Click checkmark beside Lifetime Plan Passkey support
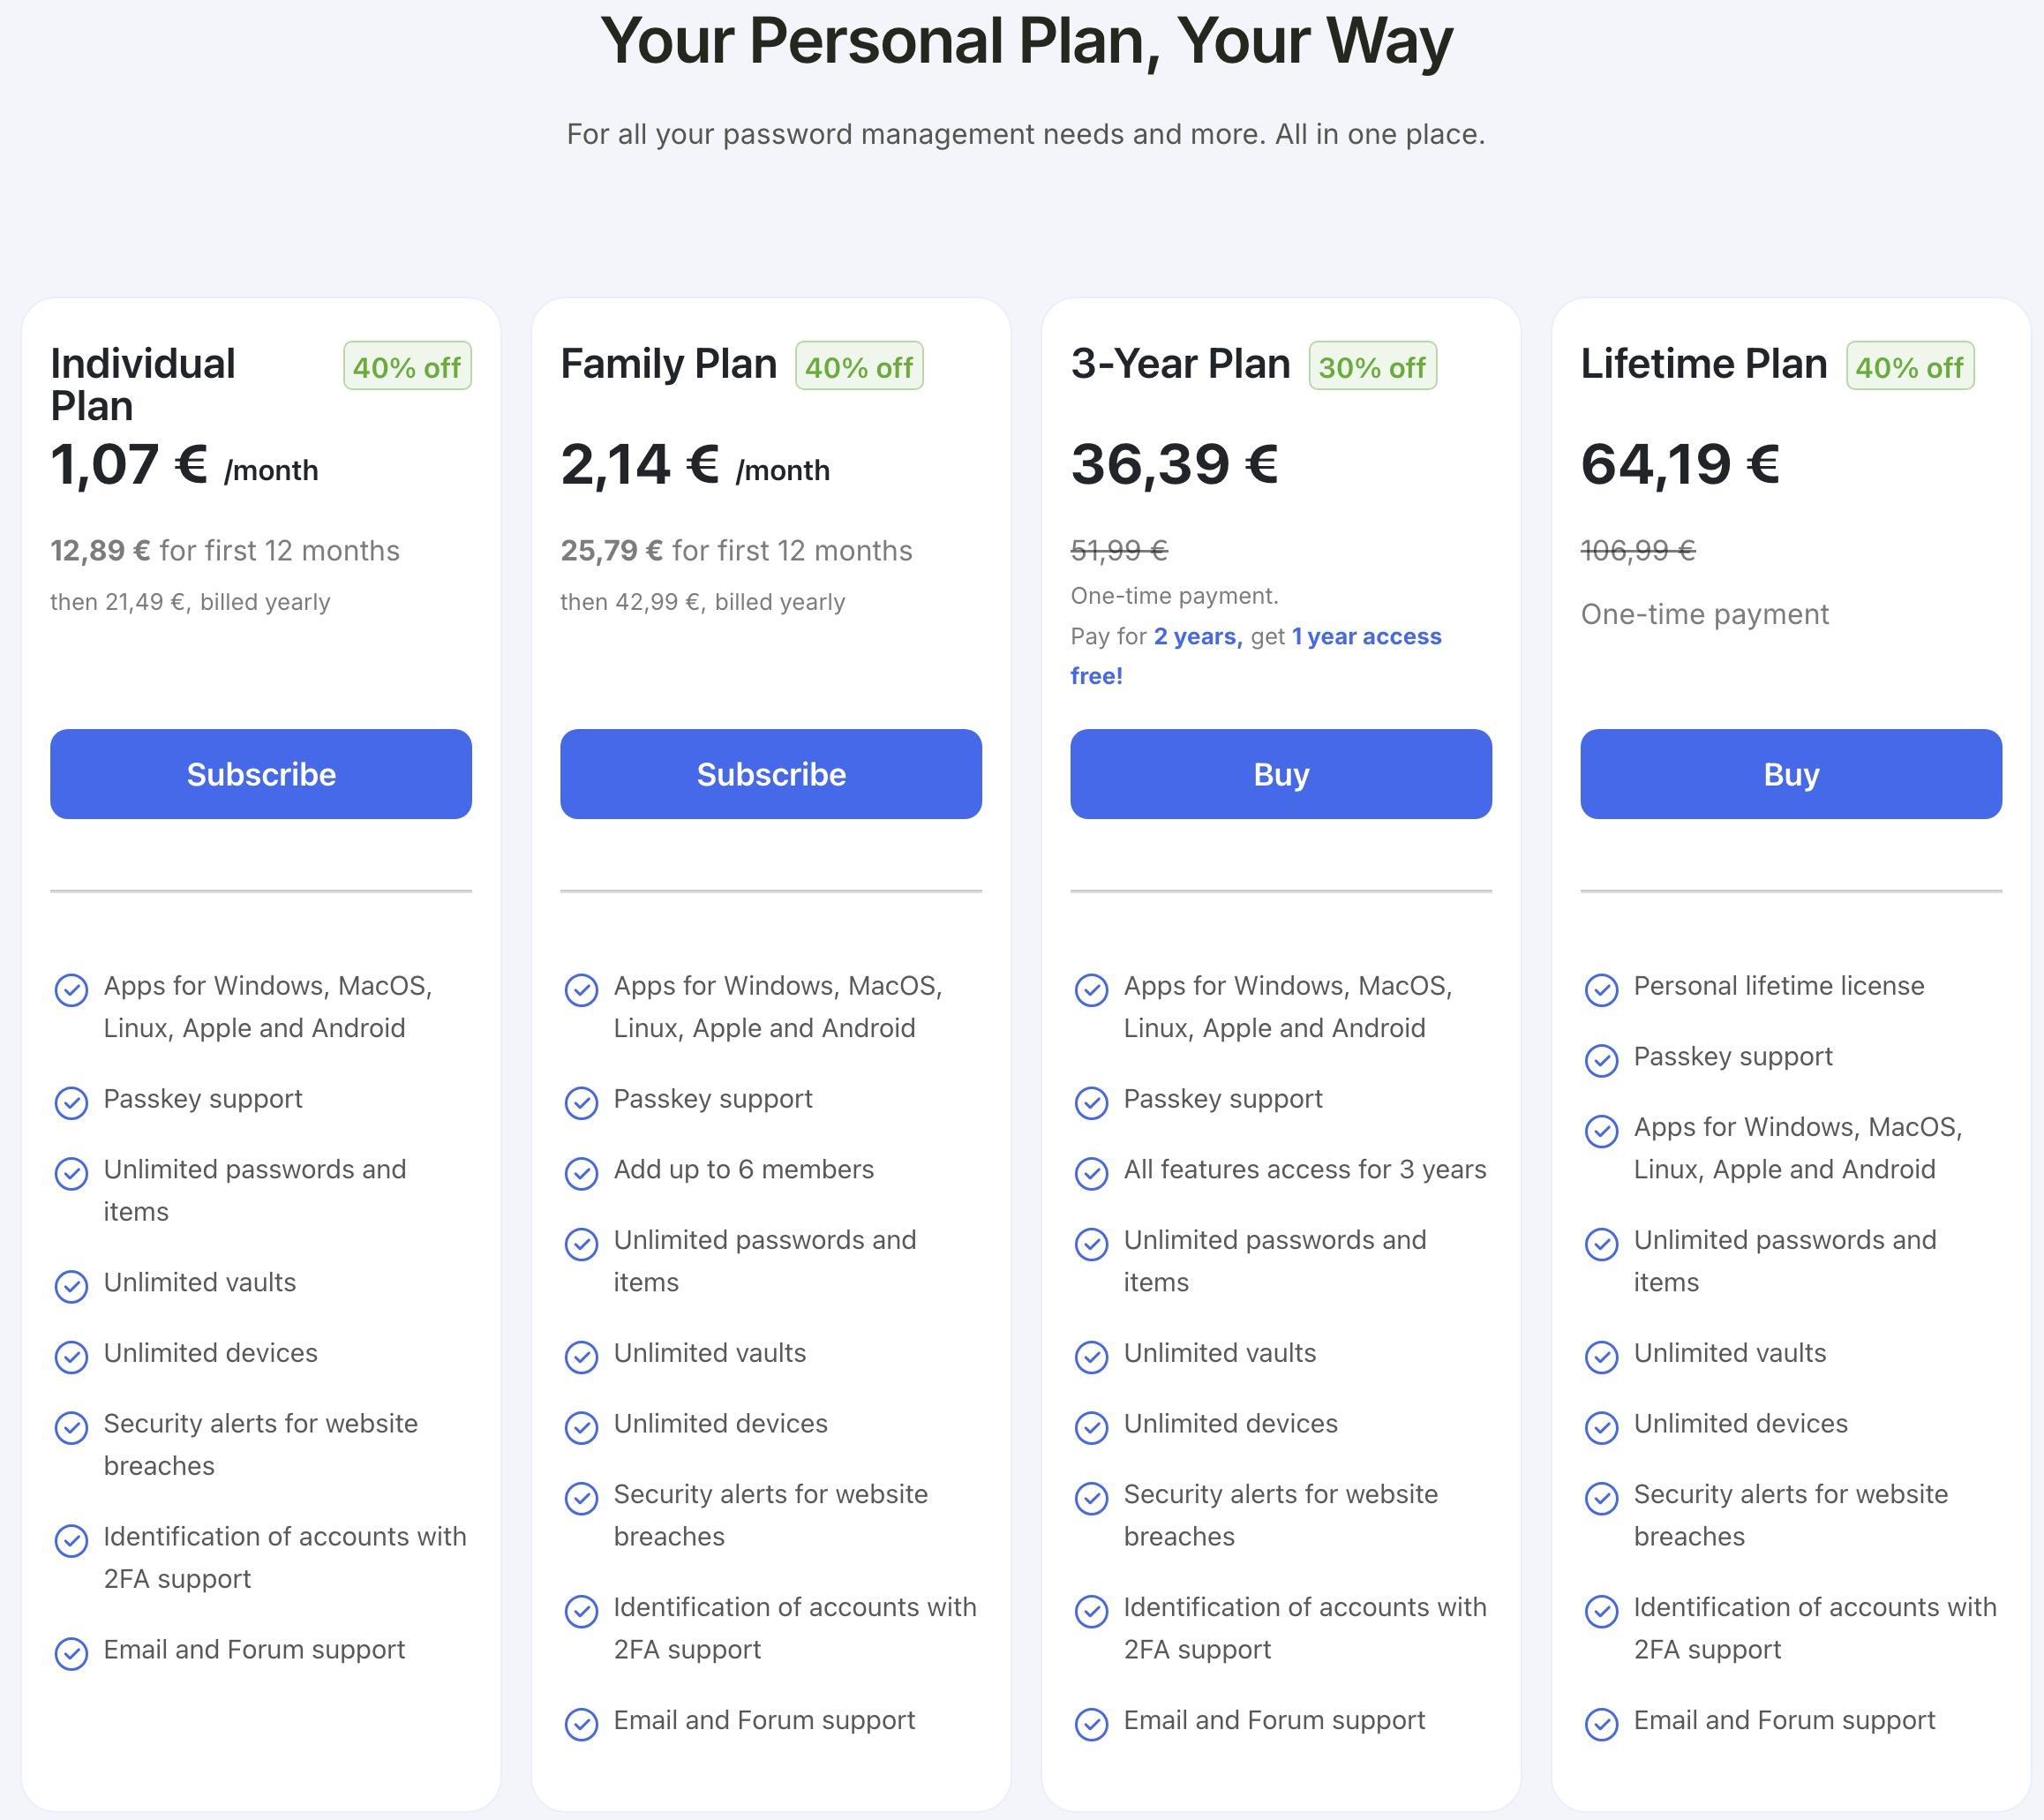The height and width of the screenshot is (1820, 2044). [x=1601, y=1059]
